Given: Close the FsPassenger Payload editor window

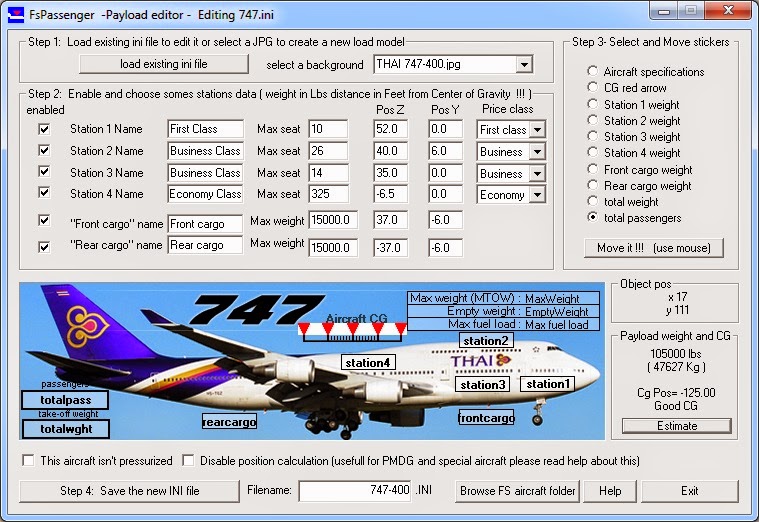Looking at the screenshot, I should pos(728,11).
